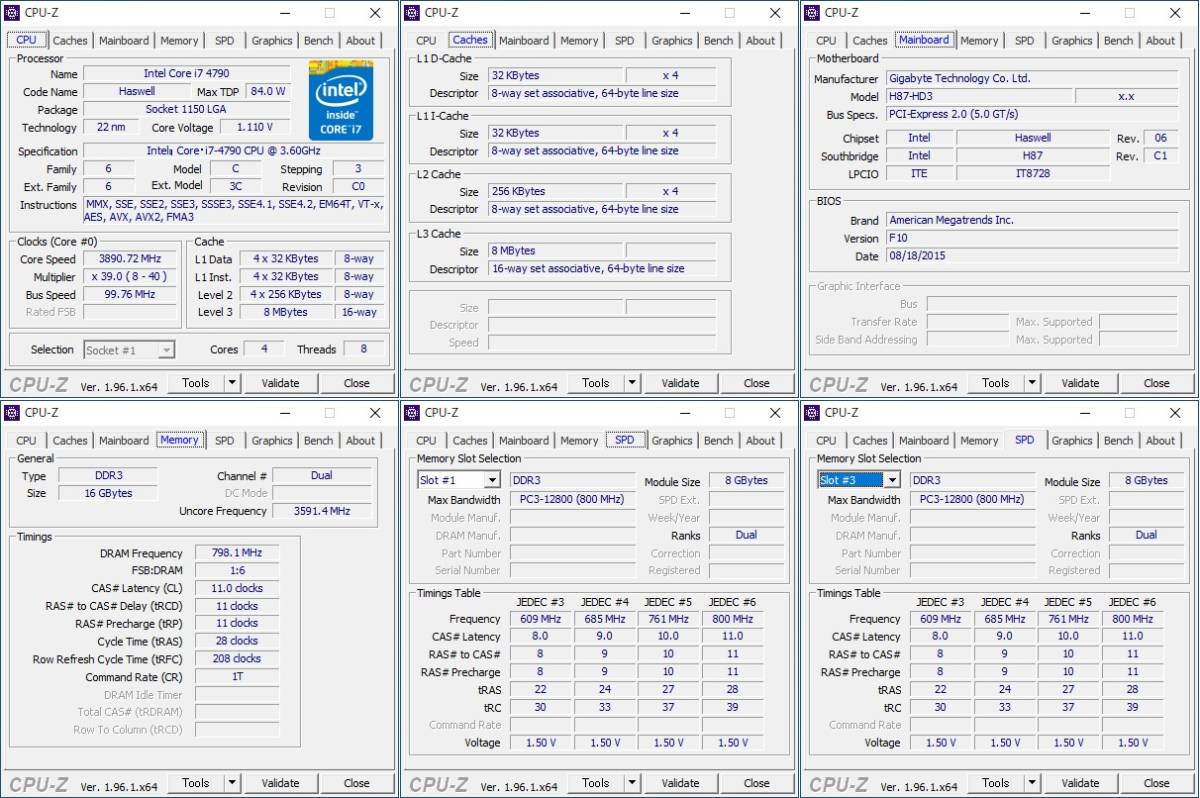This screenshot has height=798, width=1200.
Task: Open Tools dropdown arrow in Mainboard window
Action: (x=1032, y=383)
